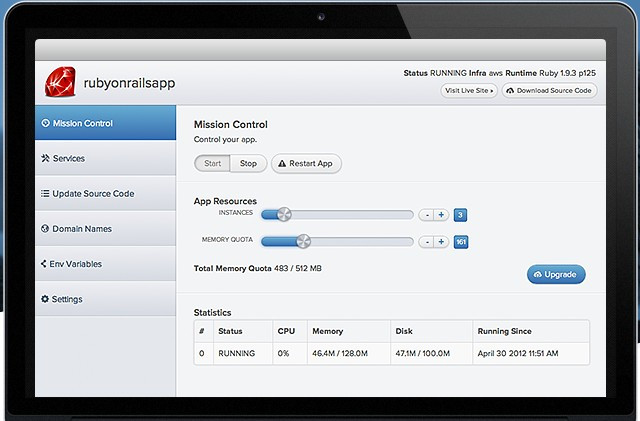The image size is (640, 421).
Task: Open the Services section
Action: coord(68,159)
